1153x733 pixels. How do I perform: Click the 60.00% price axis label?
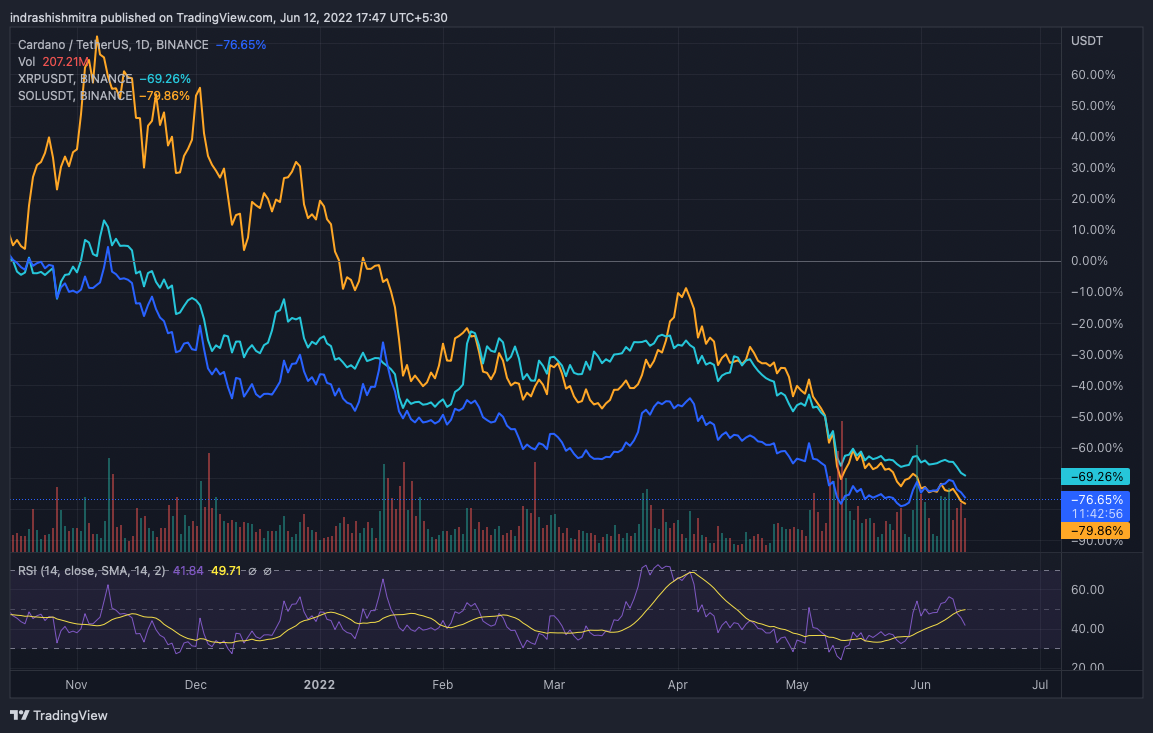[x=1093, y=75]
